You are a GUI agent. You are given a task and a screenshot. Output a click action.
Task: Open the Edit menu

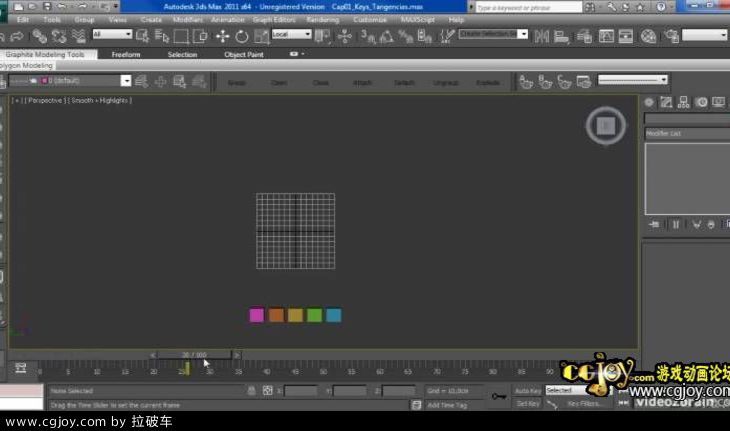click(22, 20)
